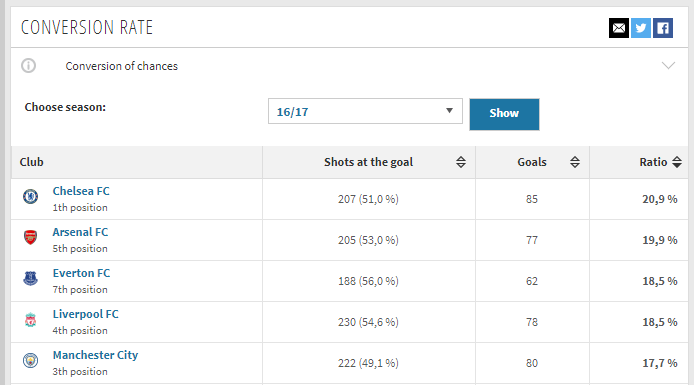Image resolution: width=694 pixels, height=385 pixels.
Task: Click the Show button
Action: pos(504,114)
